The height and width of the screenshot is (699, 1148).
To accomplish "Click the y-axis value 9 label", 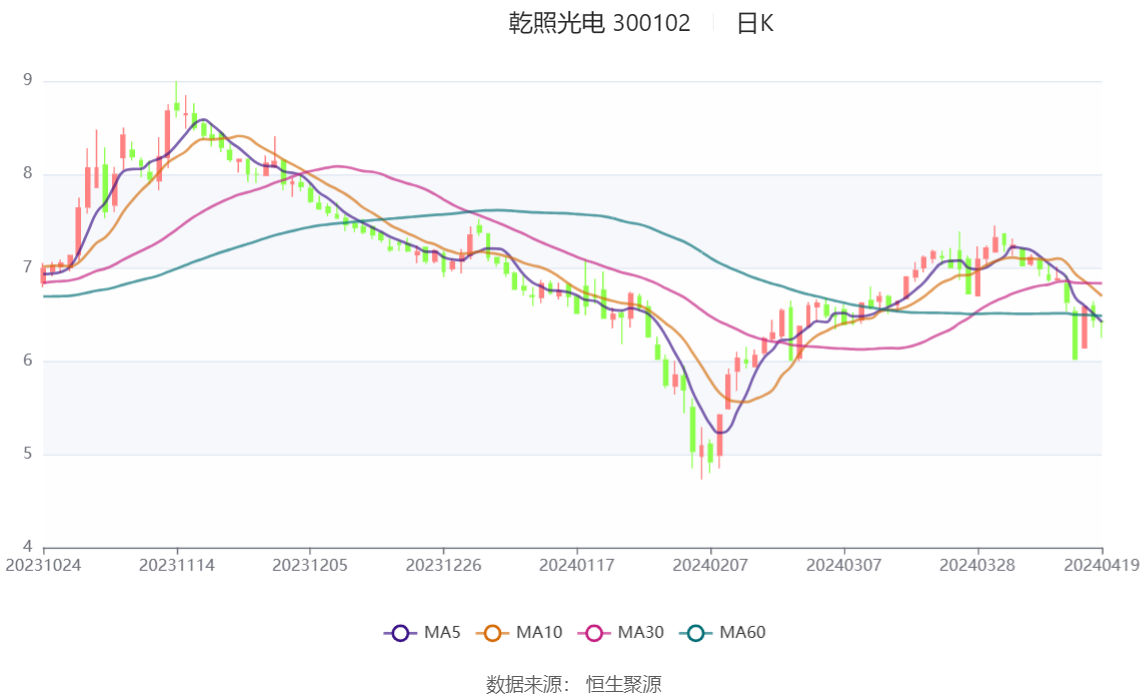I will tap(28, 80).
